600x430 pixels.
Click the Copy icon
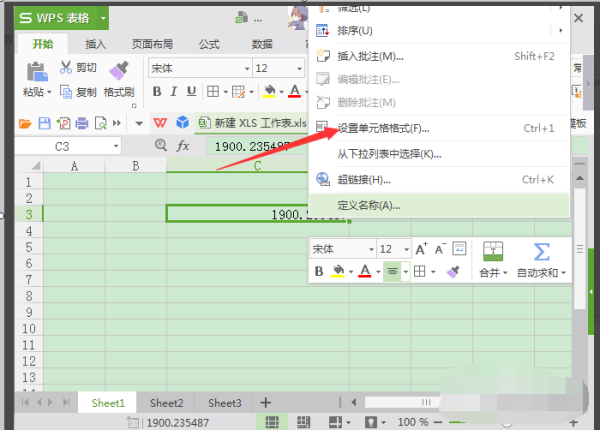coord(66,92)
